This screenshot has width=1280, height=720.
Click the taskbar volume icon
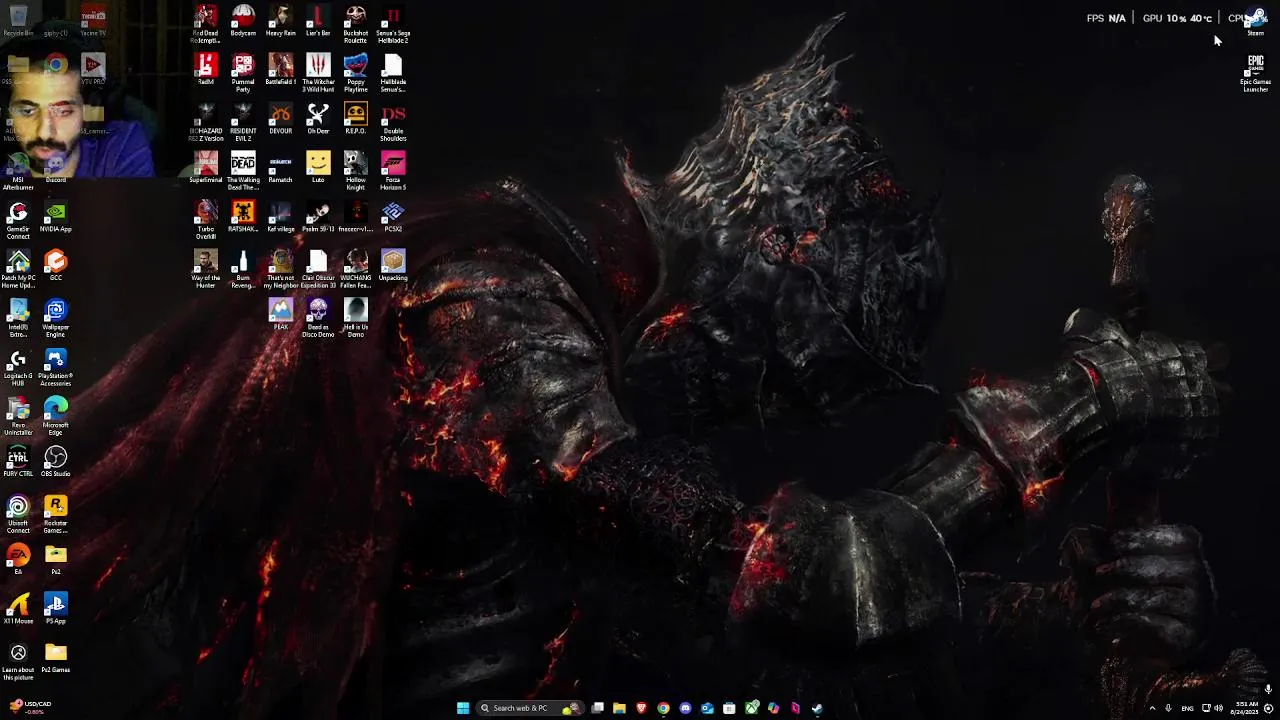(x=1218, y=708)
